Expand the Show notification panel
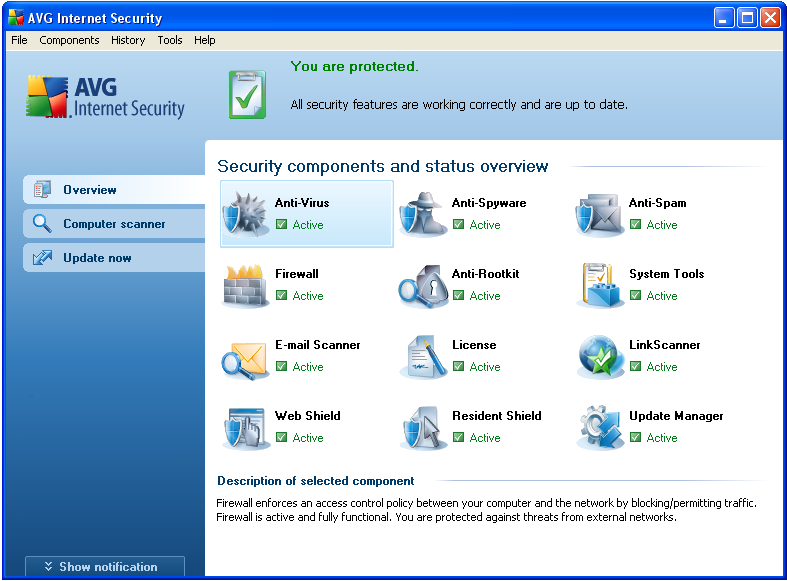 (x=105, y=566)
